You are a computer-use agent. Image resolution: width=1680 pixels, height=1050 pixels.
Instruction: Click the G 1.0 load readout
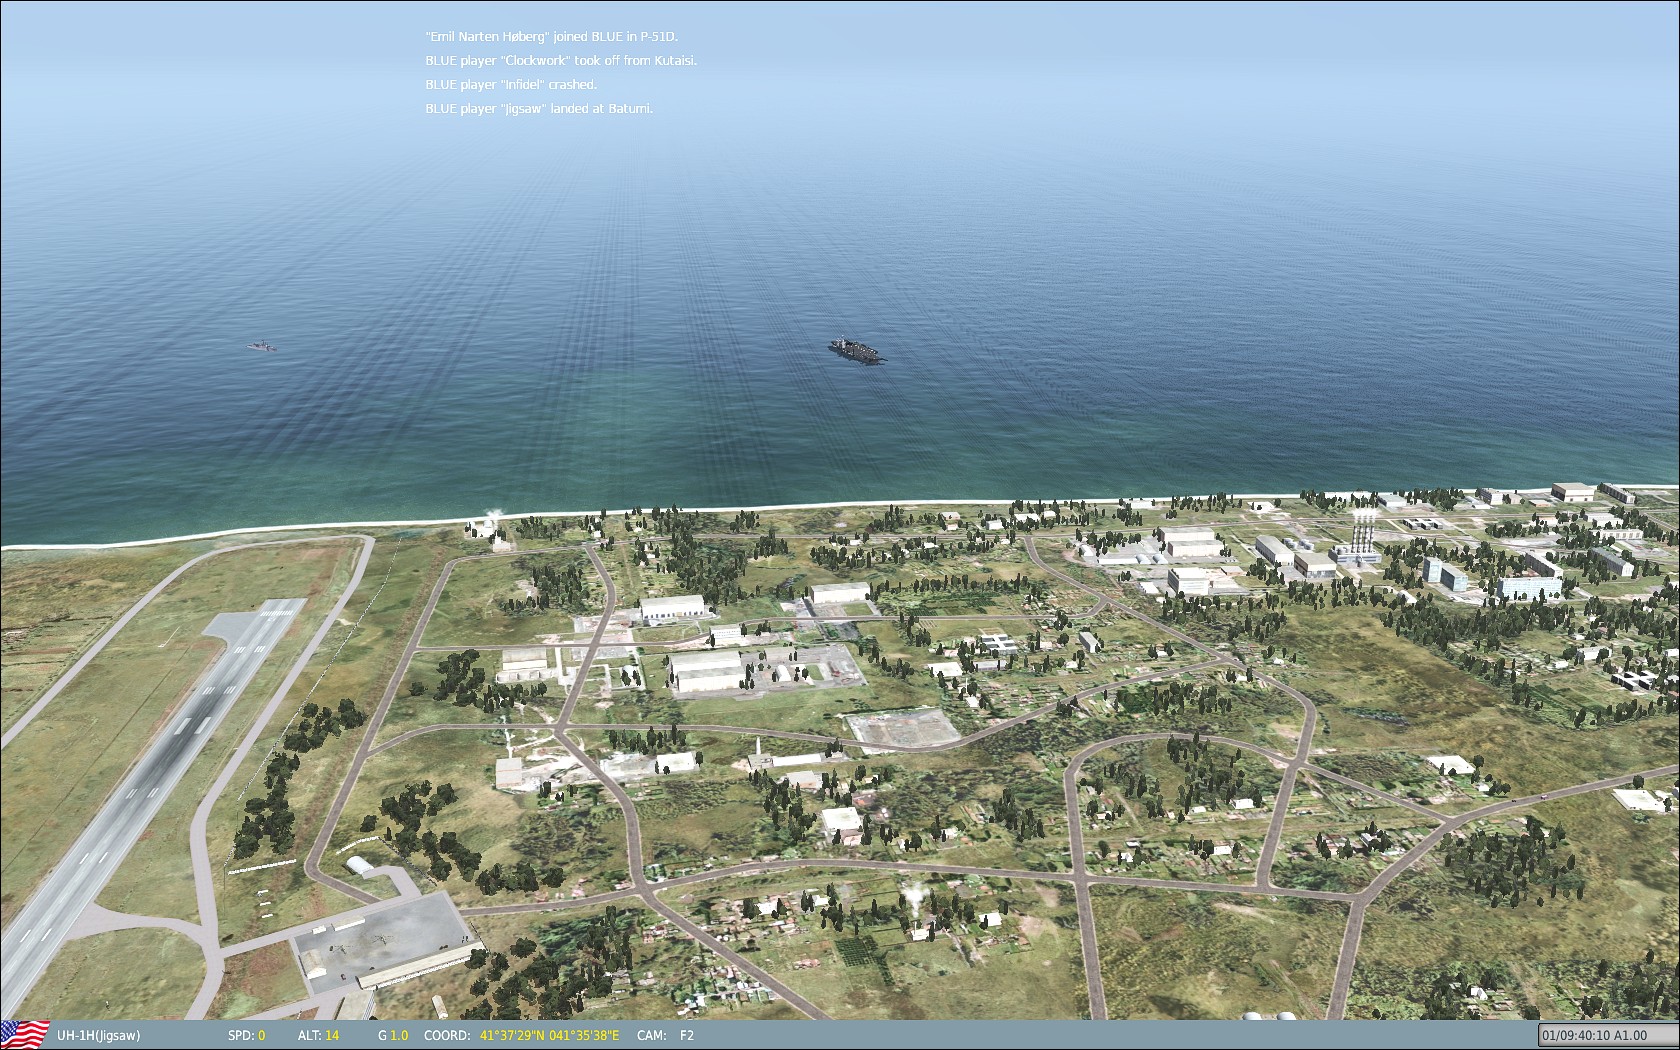point(393,1036)
